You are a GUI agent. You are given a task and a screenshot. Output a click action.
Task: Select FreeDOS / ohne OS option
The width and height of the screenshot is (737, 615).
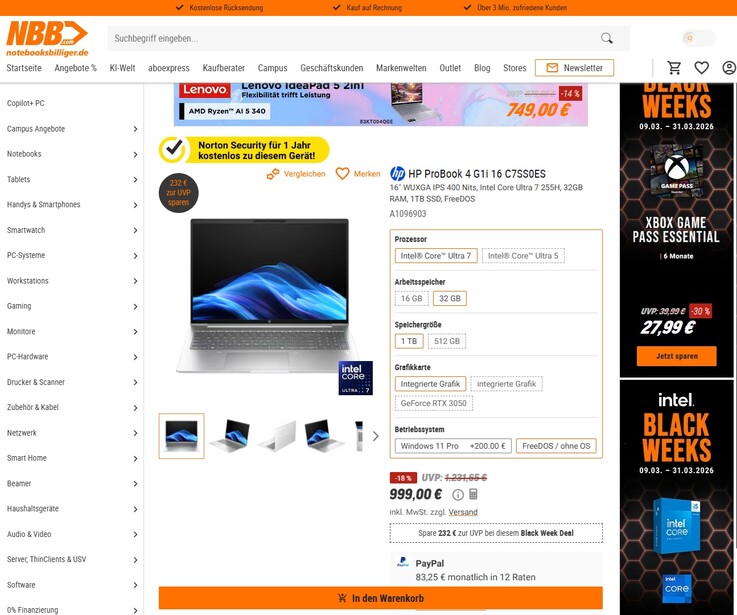coord(556,446)
